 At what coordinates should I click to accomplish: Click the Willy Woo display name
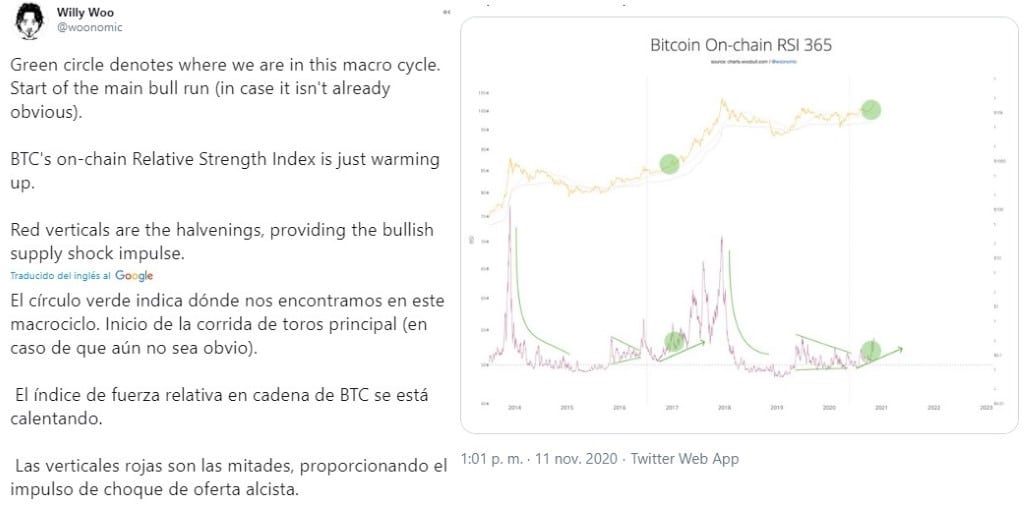(85, 12)
